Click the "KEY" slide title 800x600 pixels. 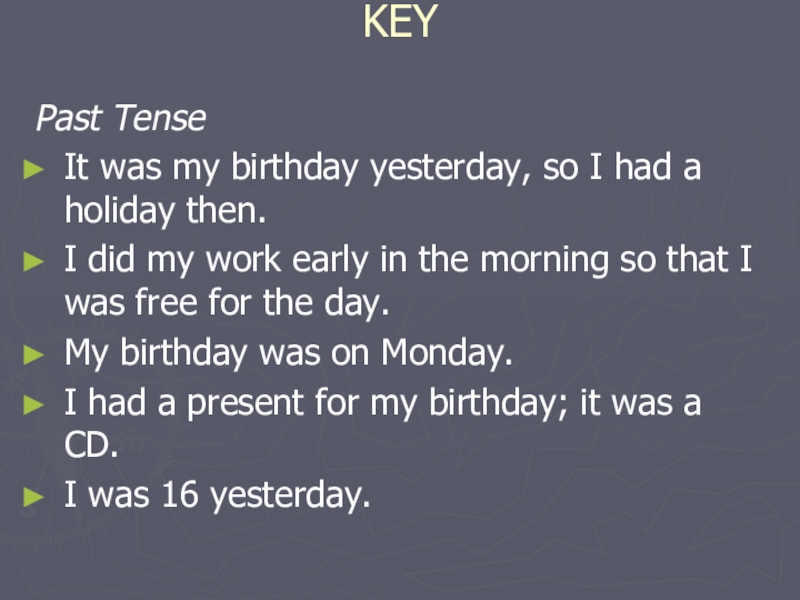pos(400,22)
